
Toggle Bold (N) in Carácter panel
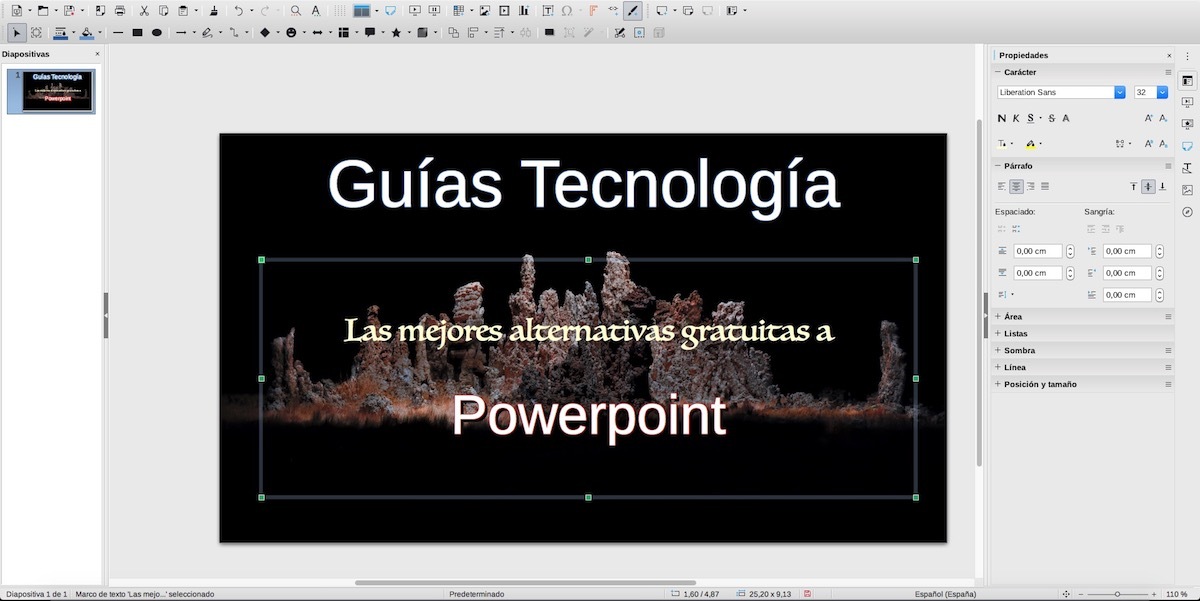click(x=1002, y=118)
